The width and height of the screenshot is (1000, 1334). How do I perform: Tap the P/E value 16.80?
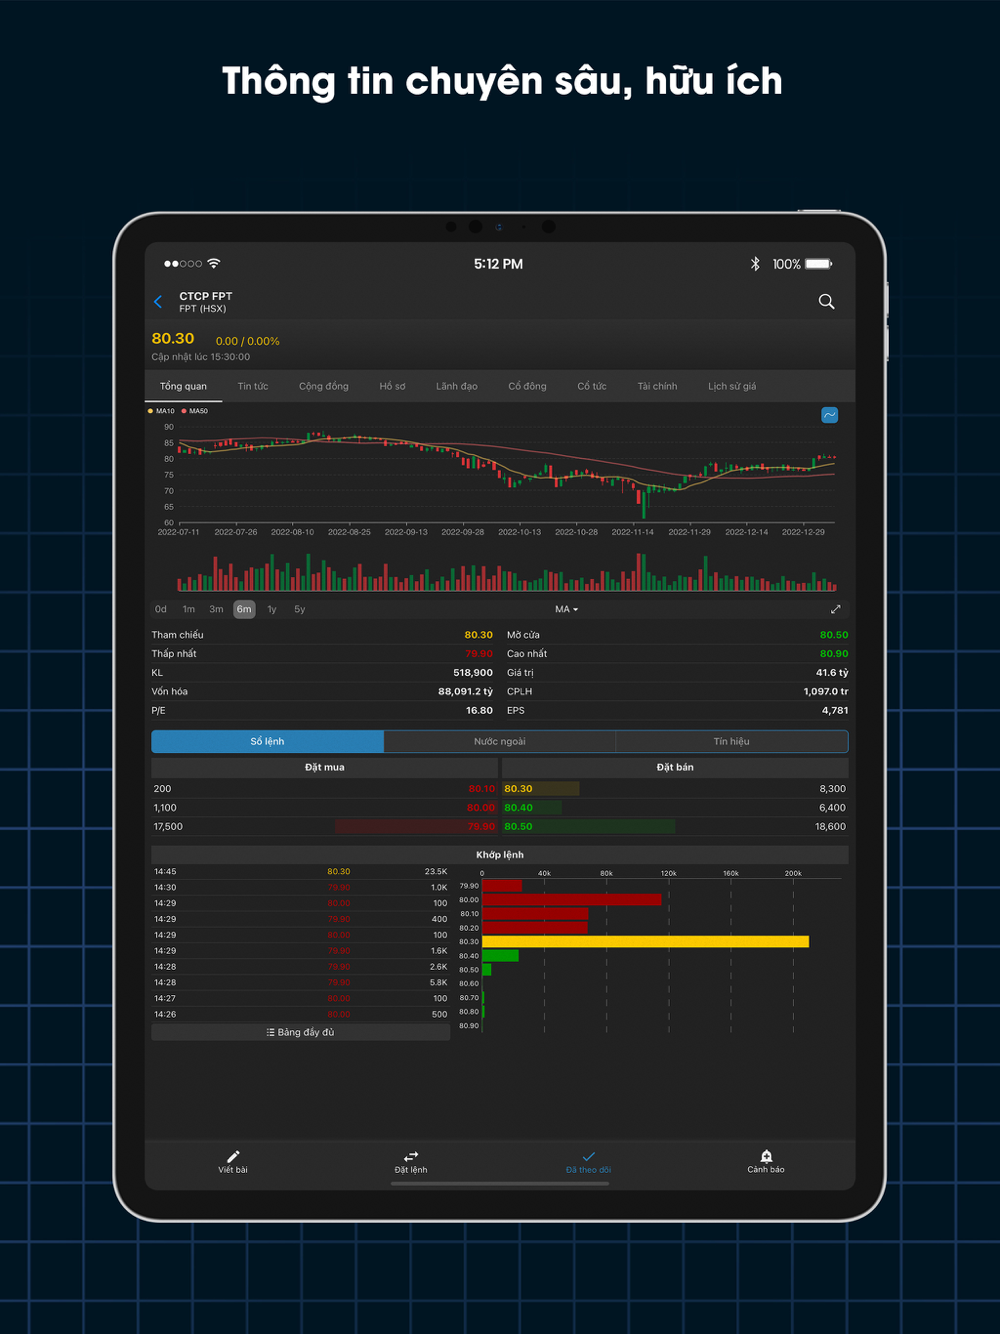click(x=479, y=711)
